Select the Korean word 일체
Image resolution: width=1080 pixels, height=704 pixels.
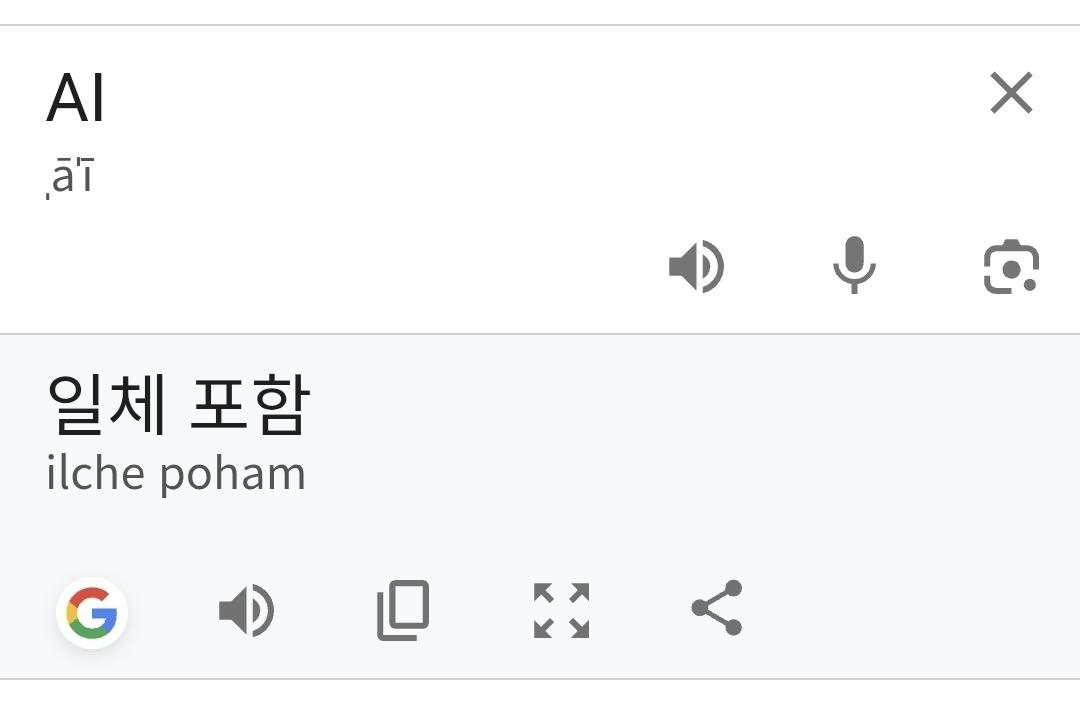(x=106, y=405)
